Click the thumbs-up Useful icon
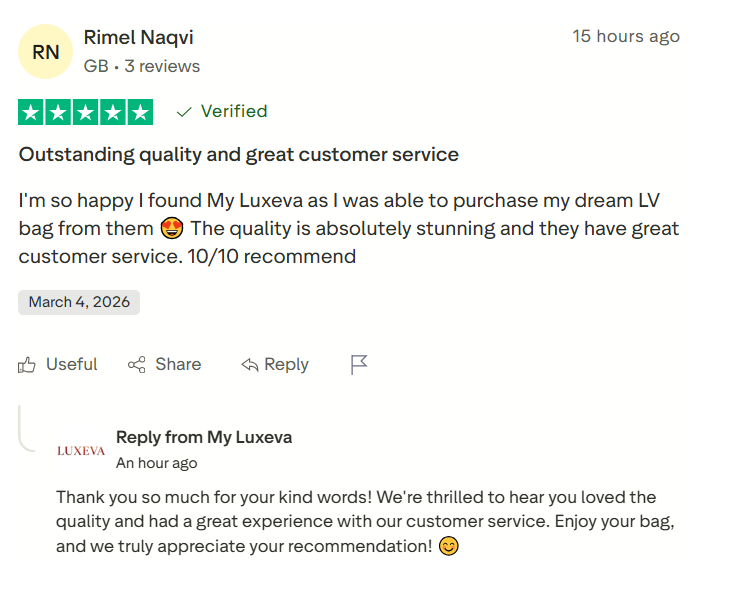732x612 pixels. 27,365
